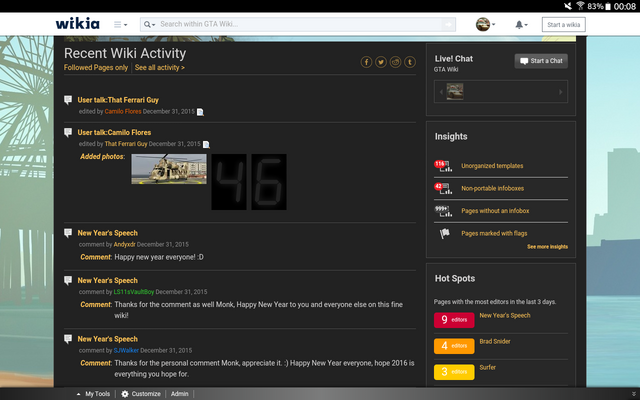Viewport: 640px width, 400px height.
Task: Tap the 00:08 clock in status bar
Action: coord(624,6)
